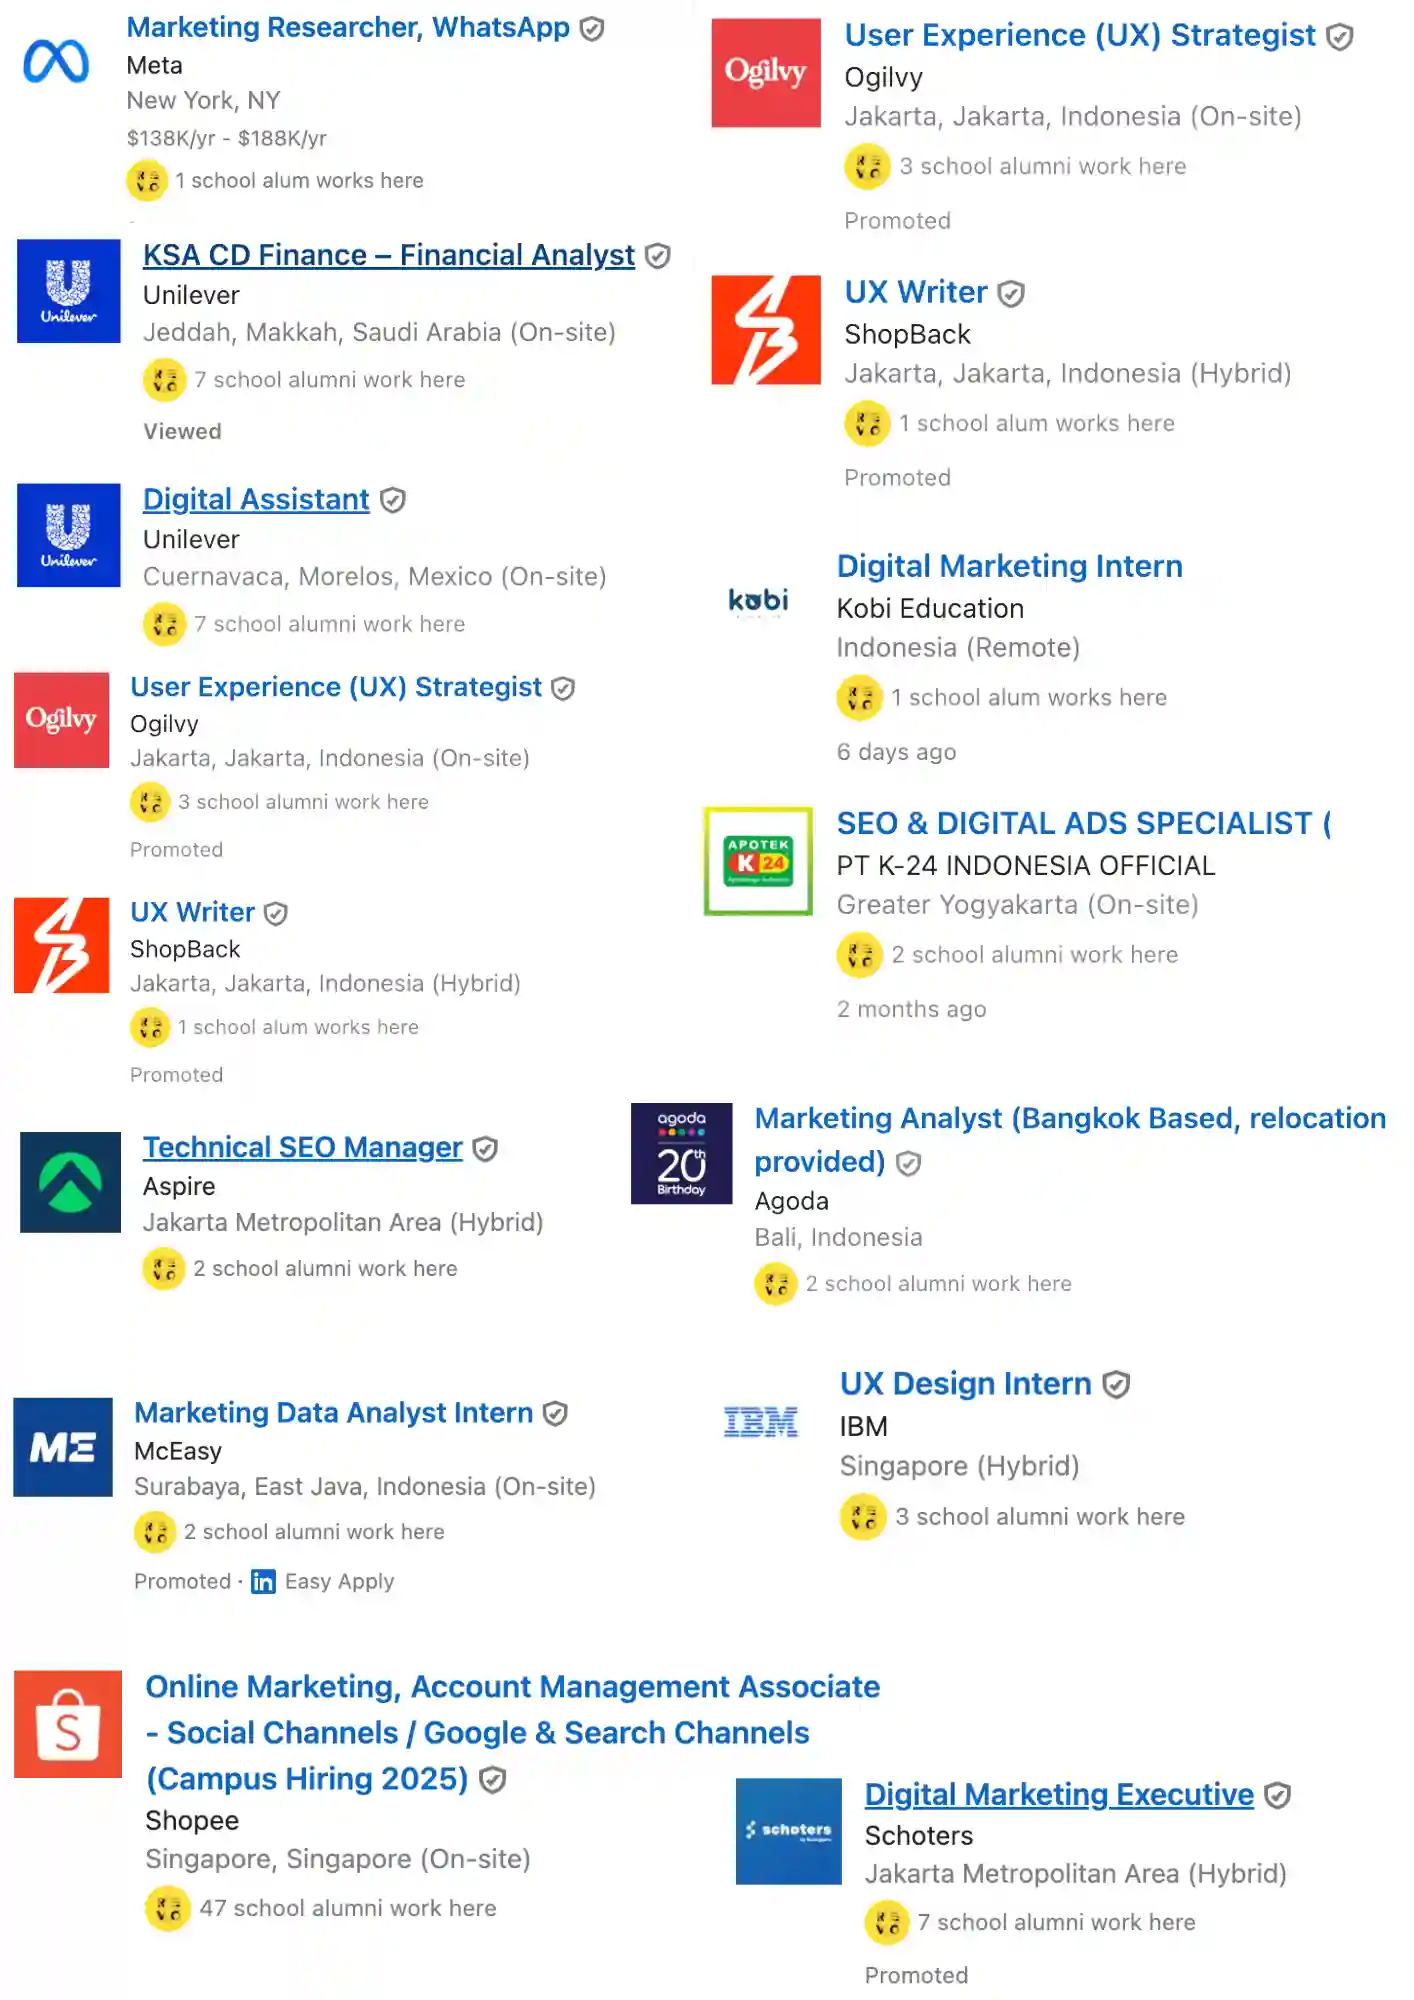1414x2000 pixels.
Task: Click the Schoters company logo
Action: point(788,1830)
